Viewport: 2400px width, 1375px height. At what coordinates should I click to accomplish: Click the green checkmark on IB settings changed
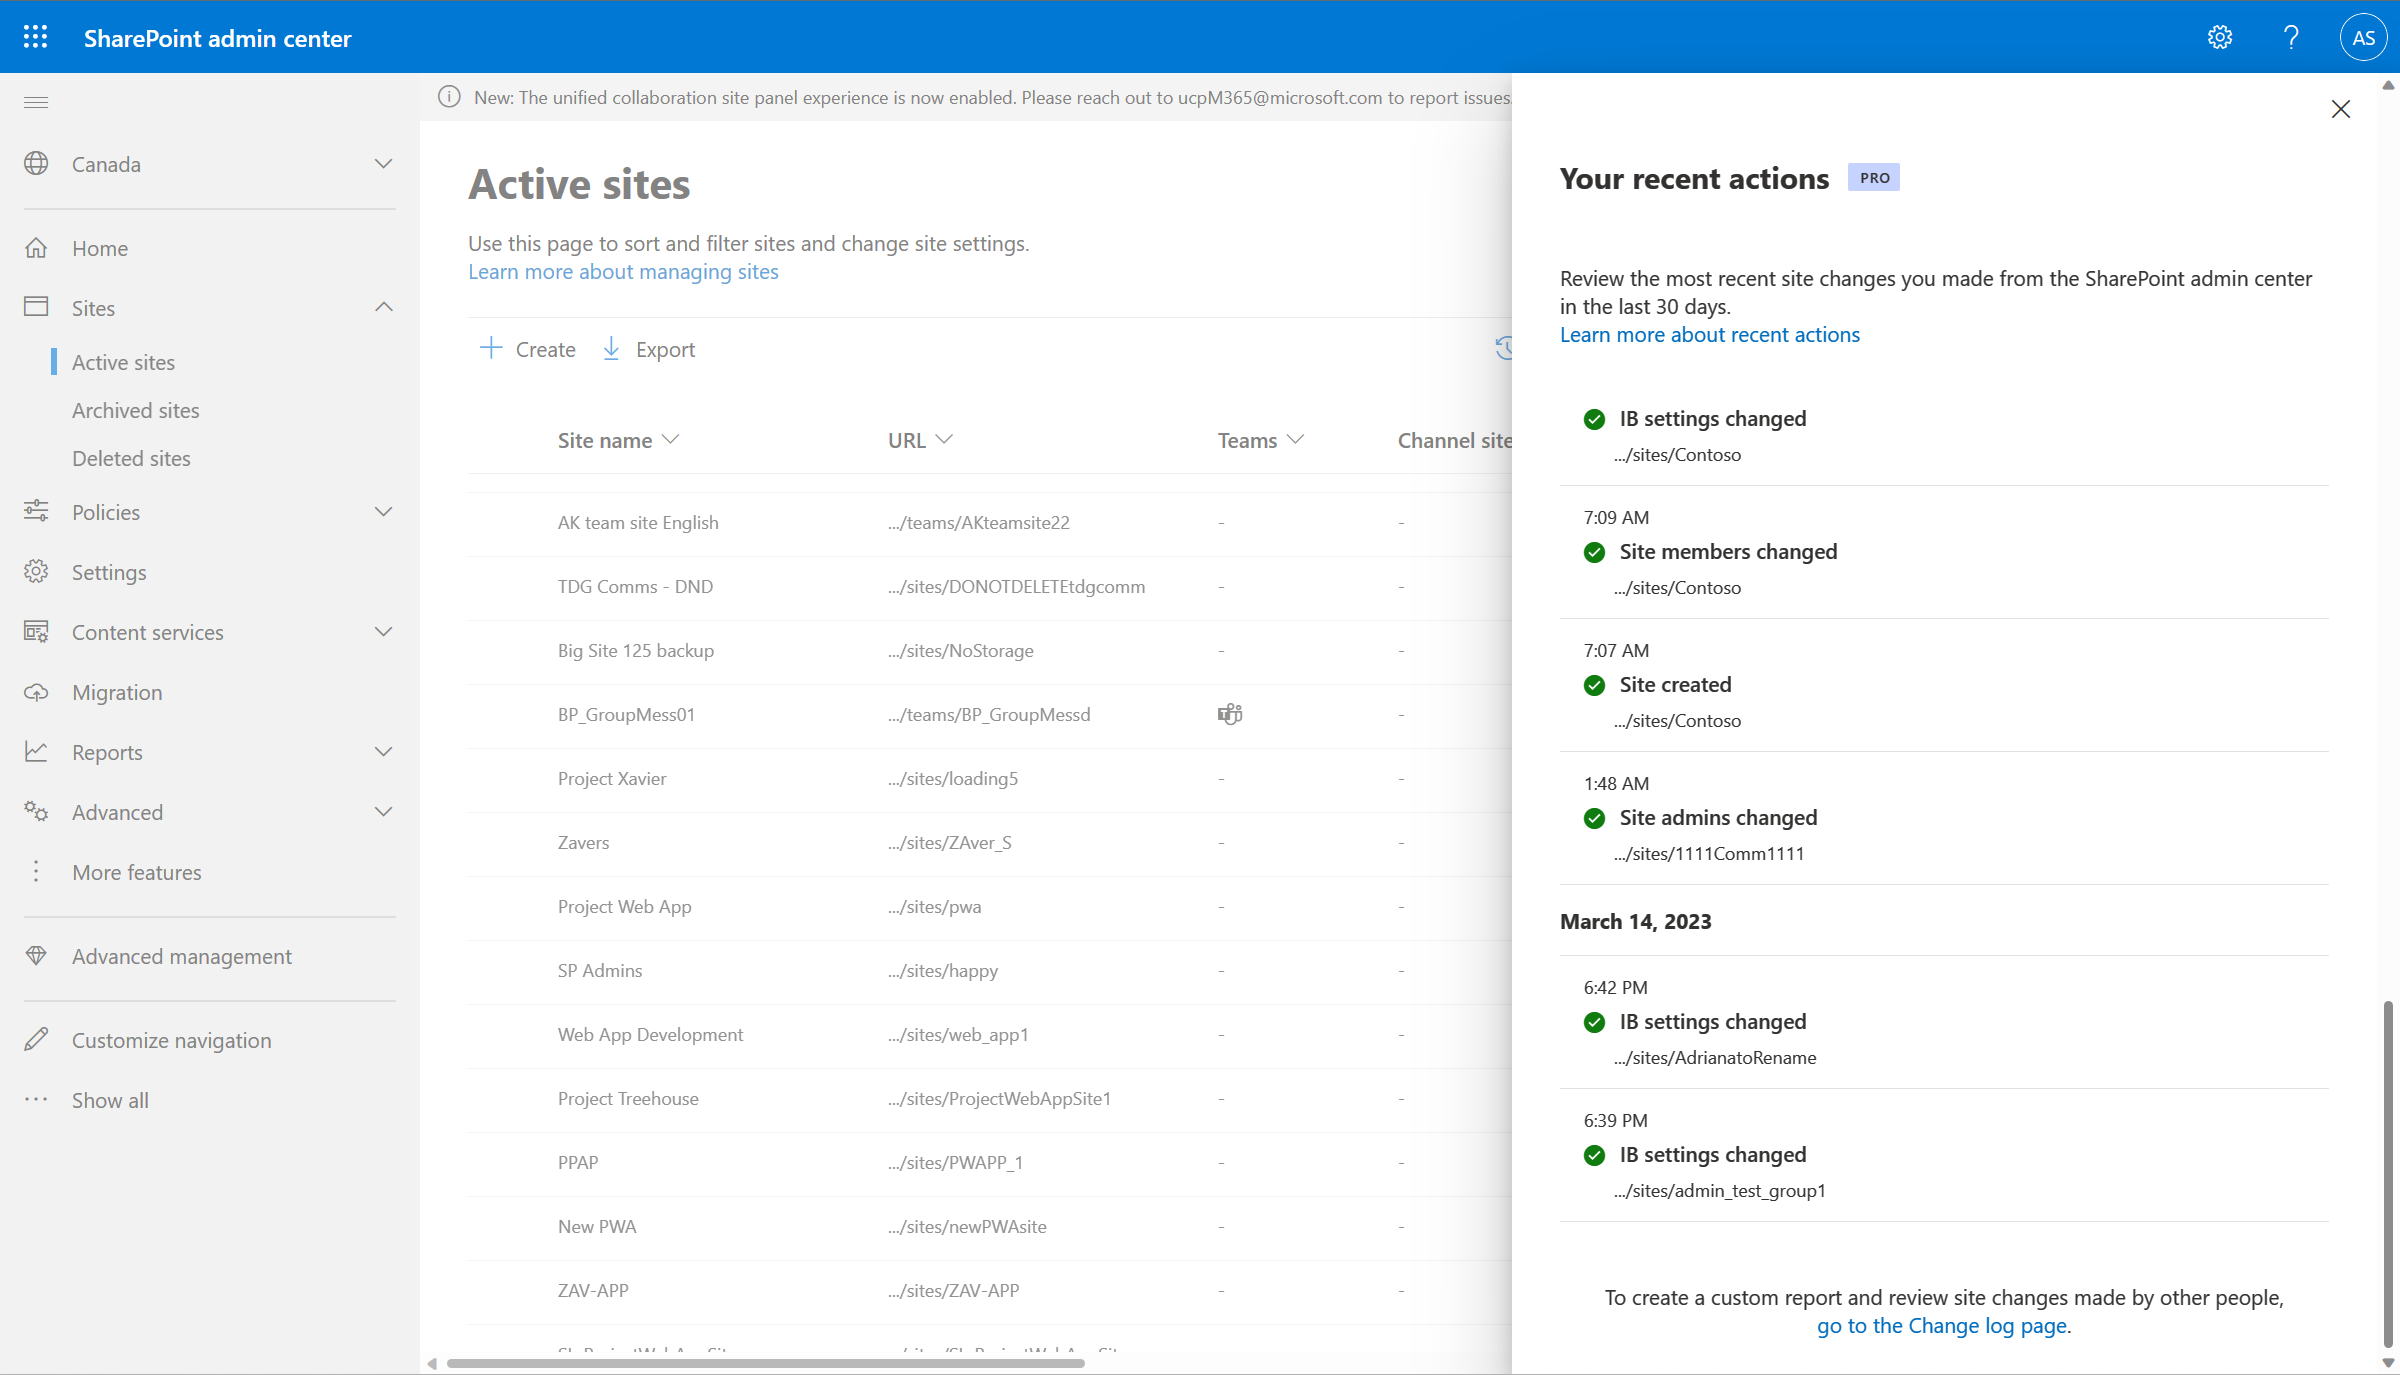[1594, 419]
